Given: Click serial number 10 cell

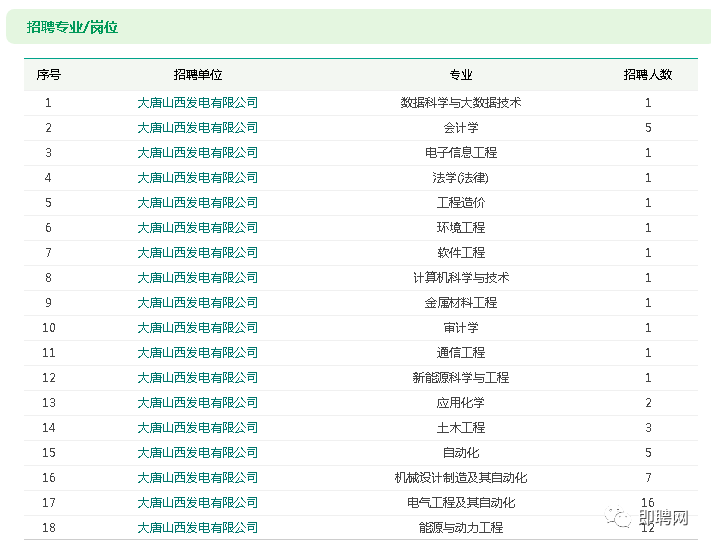Looking at the screenshot, I should coord(49,328).
